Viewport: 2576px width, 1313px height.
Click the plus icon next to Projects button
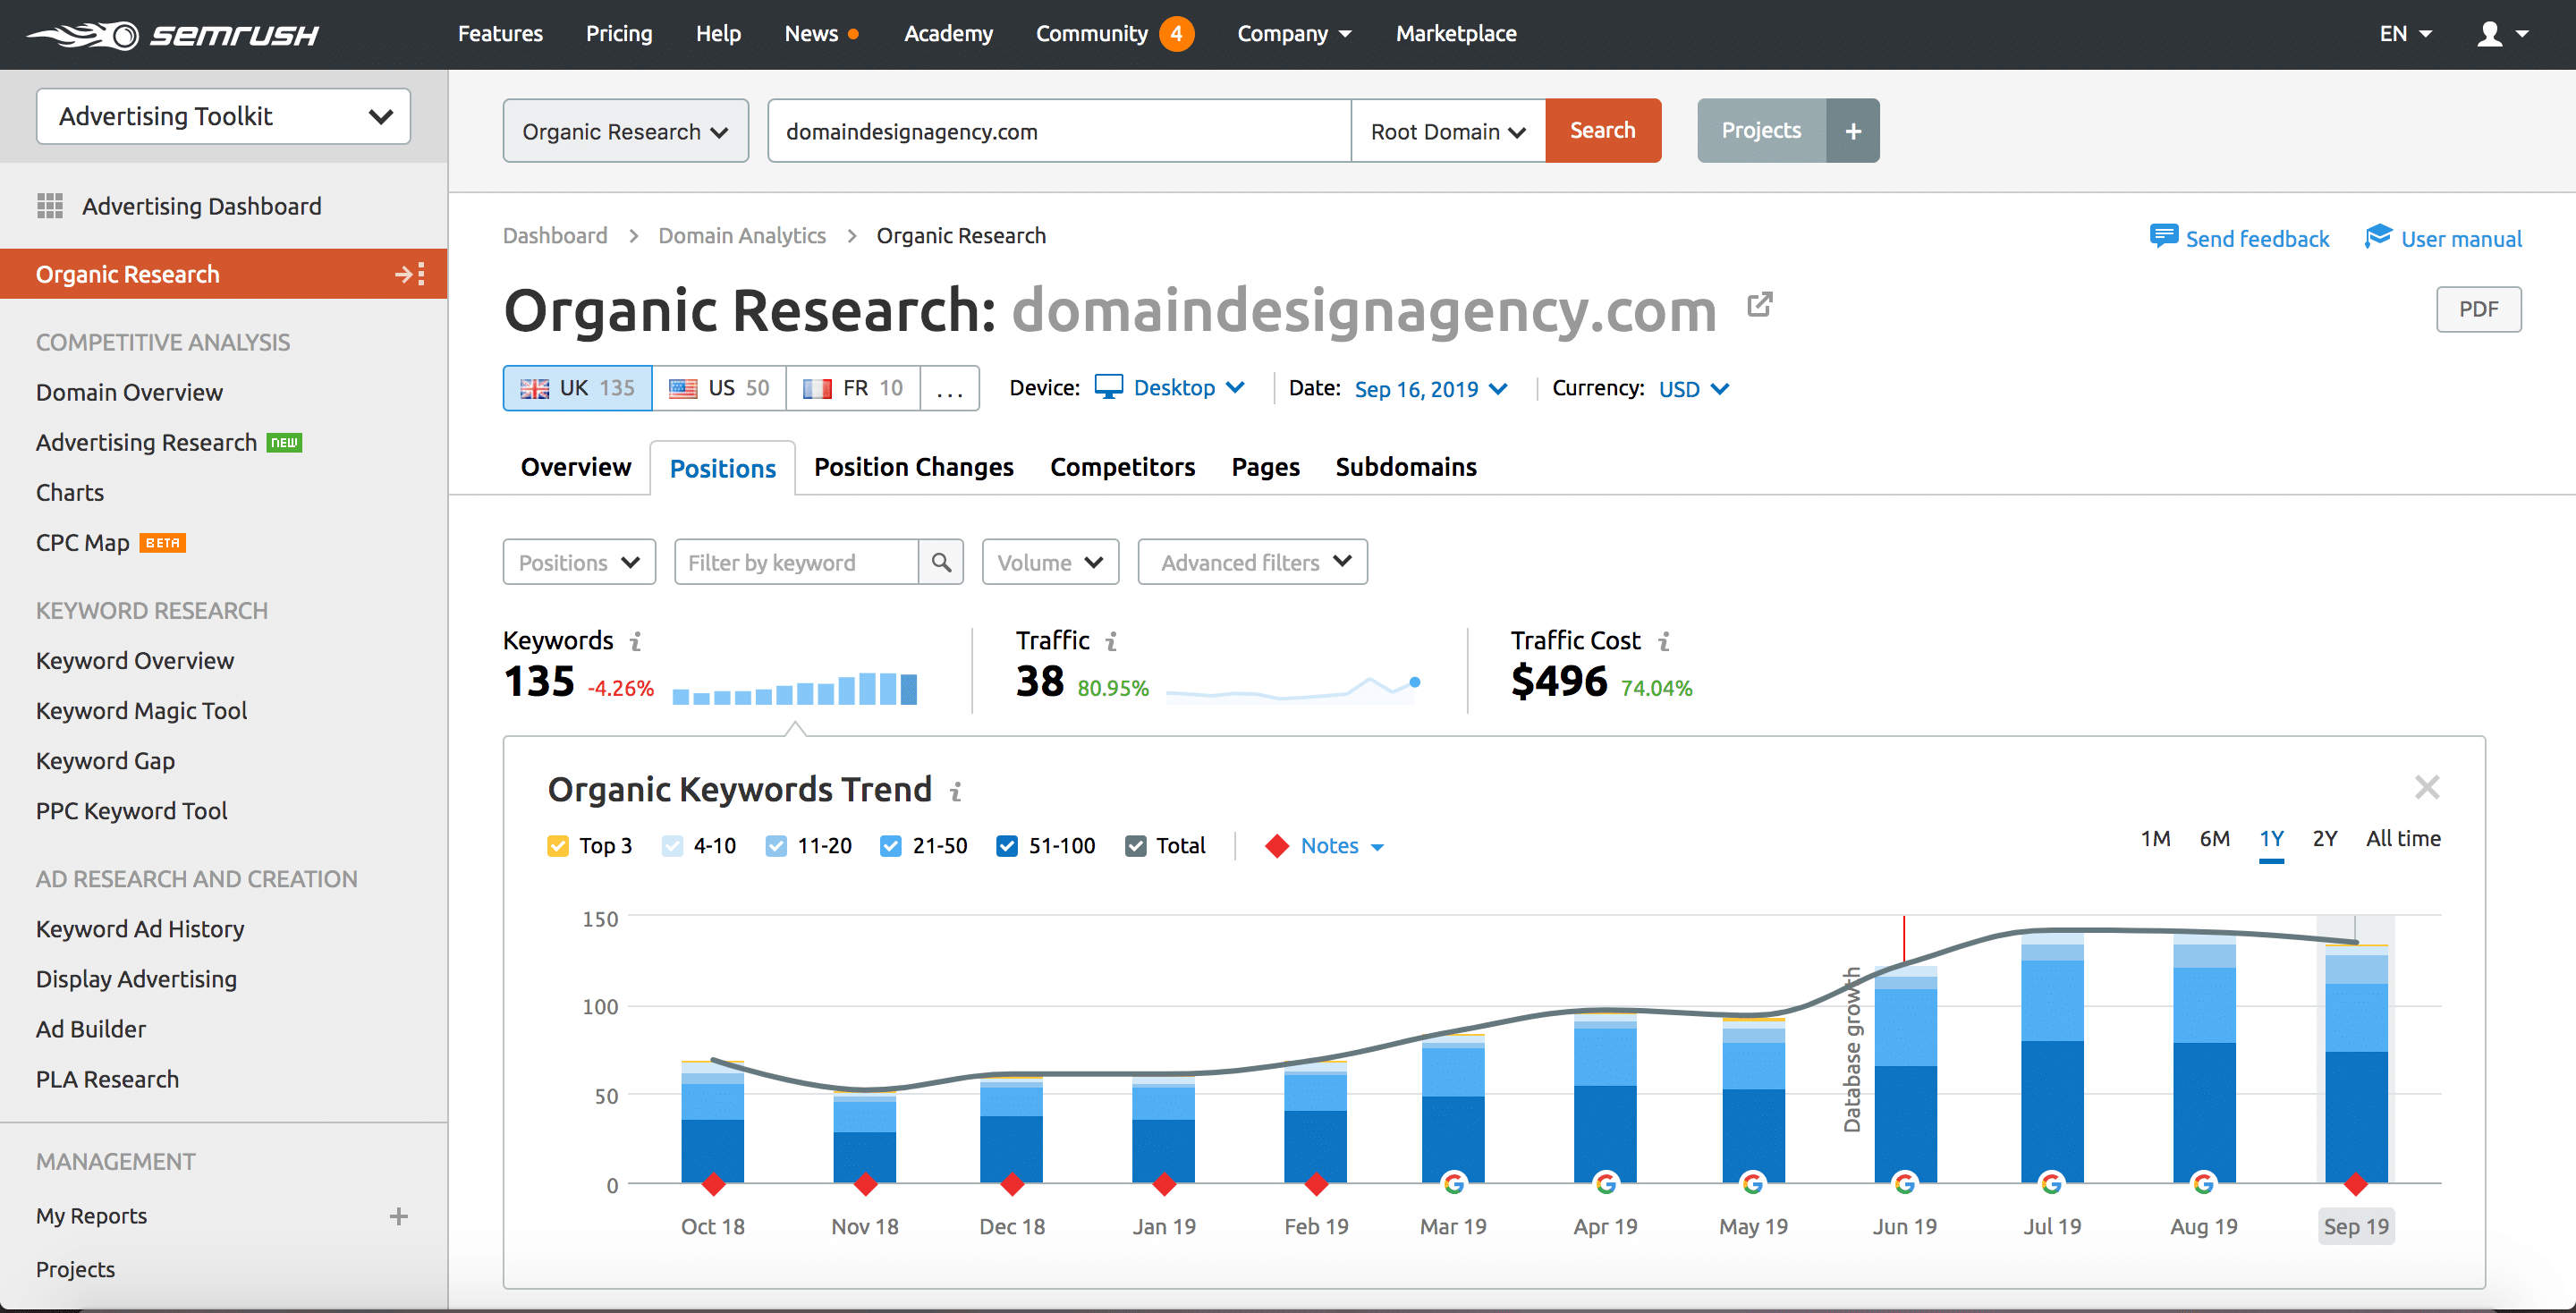tap(1852, 131)
